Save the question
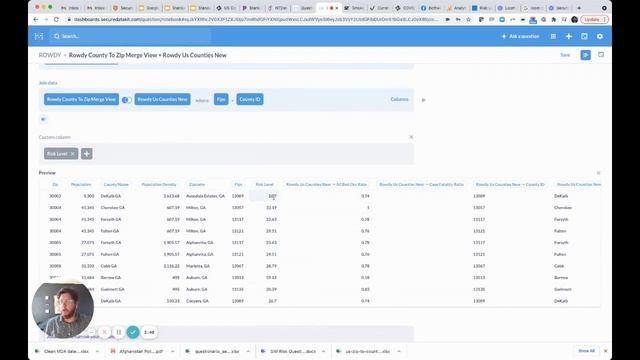The width and height of the screenshot is (640, 360). tap(565, 55)
